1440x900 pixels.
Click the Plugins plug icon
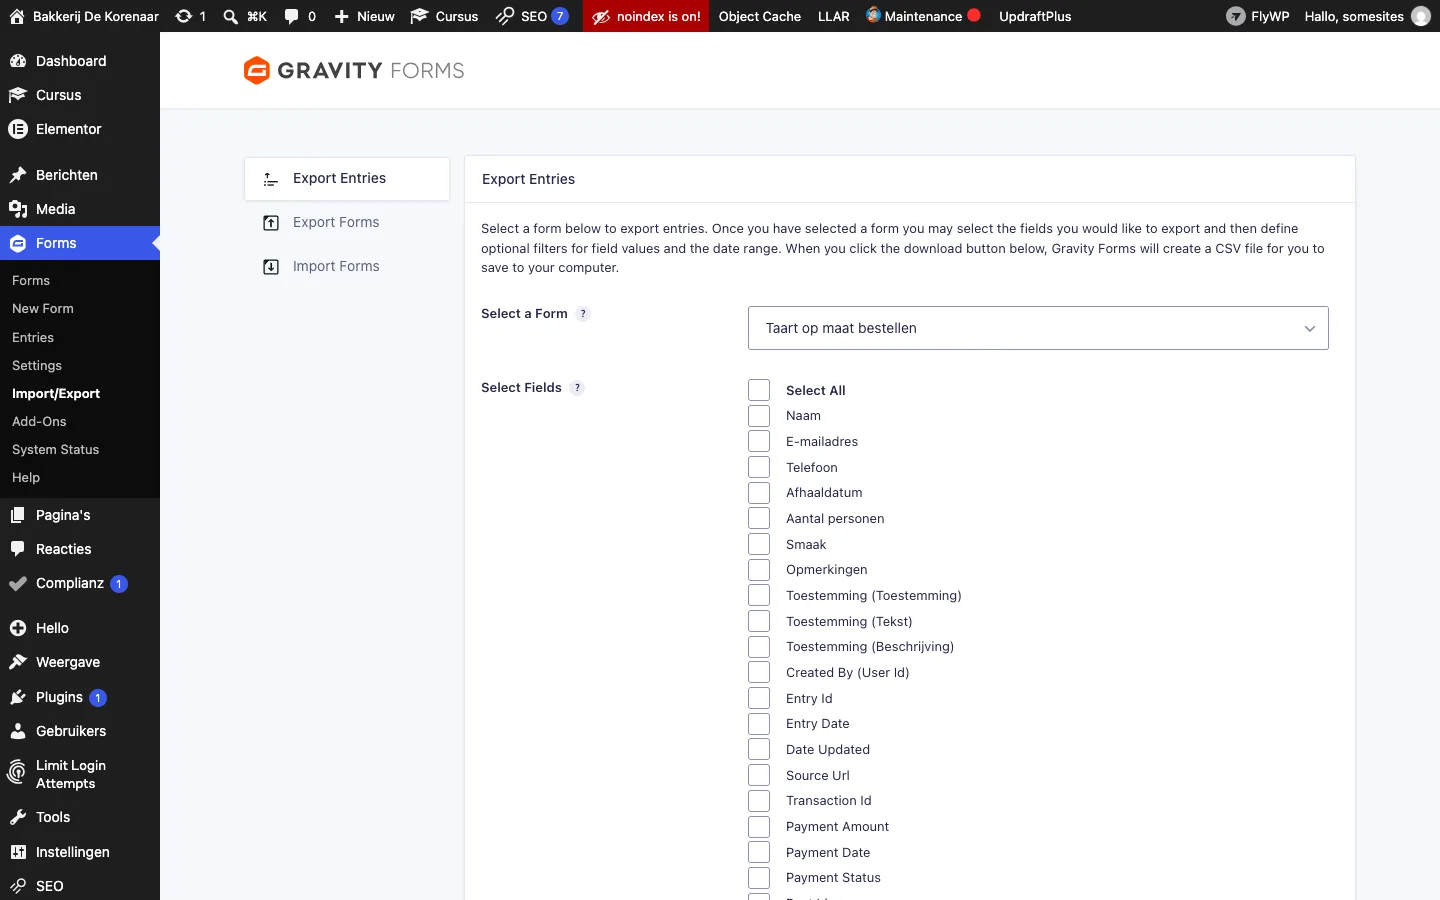click(18, 697)
